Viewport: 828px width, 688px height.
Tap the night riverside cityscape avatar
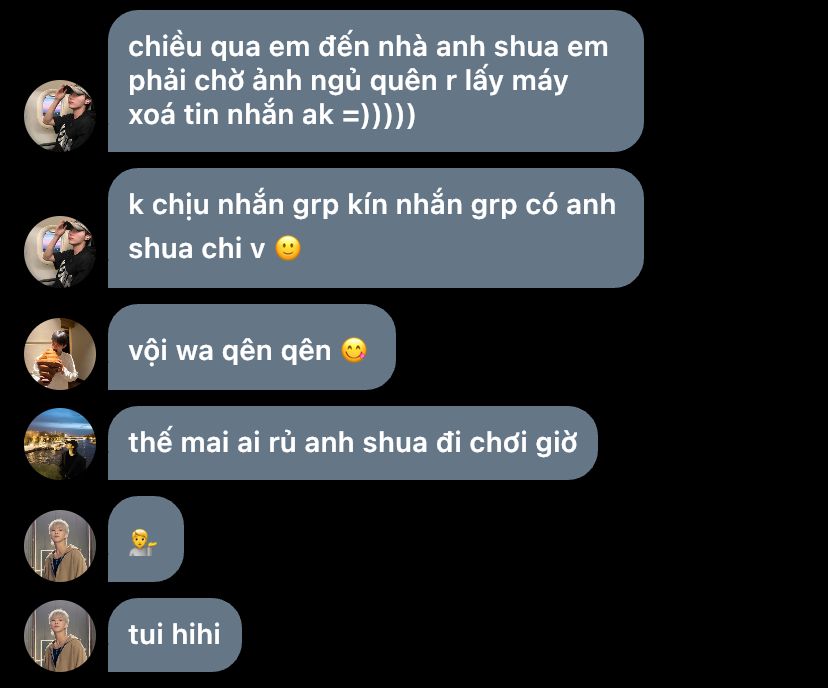60,444
